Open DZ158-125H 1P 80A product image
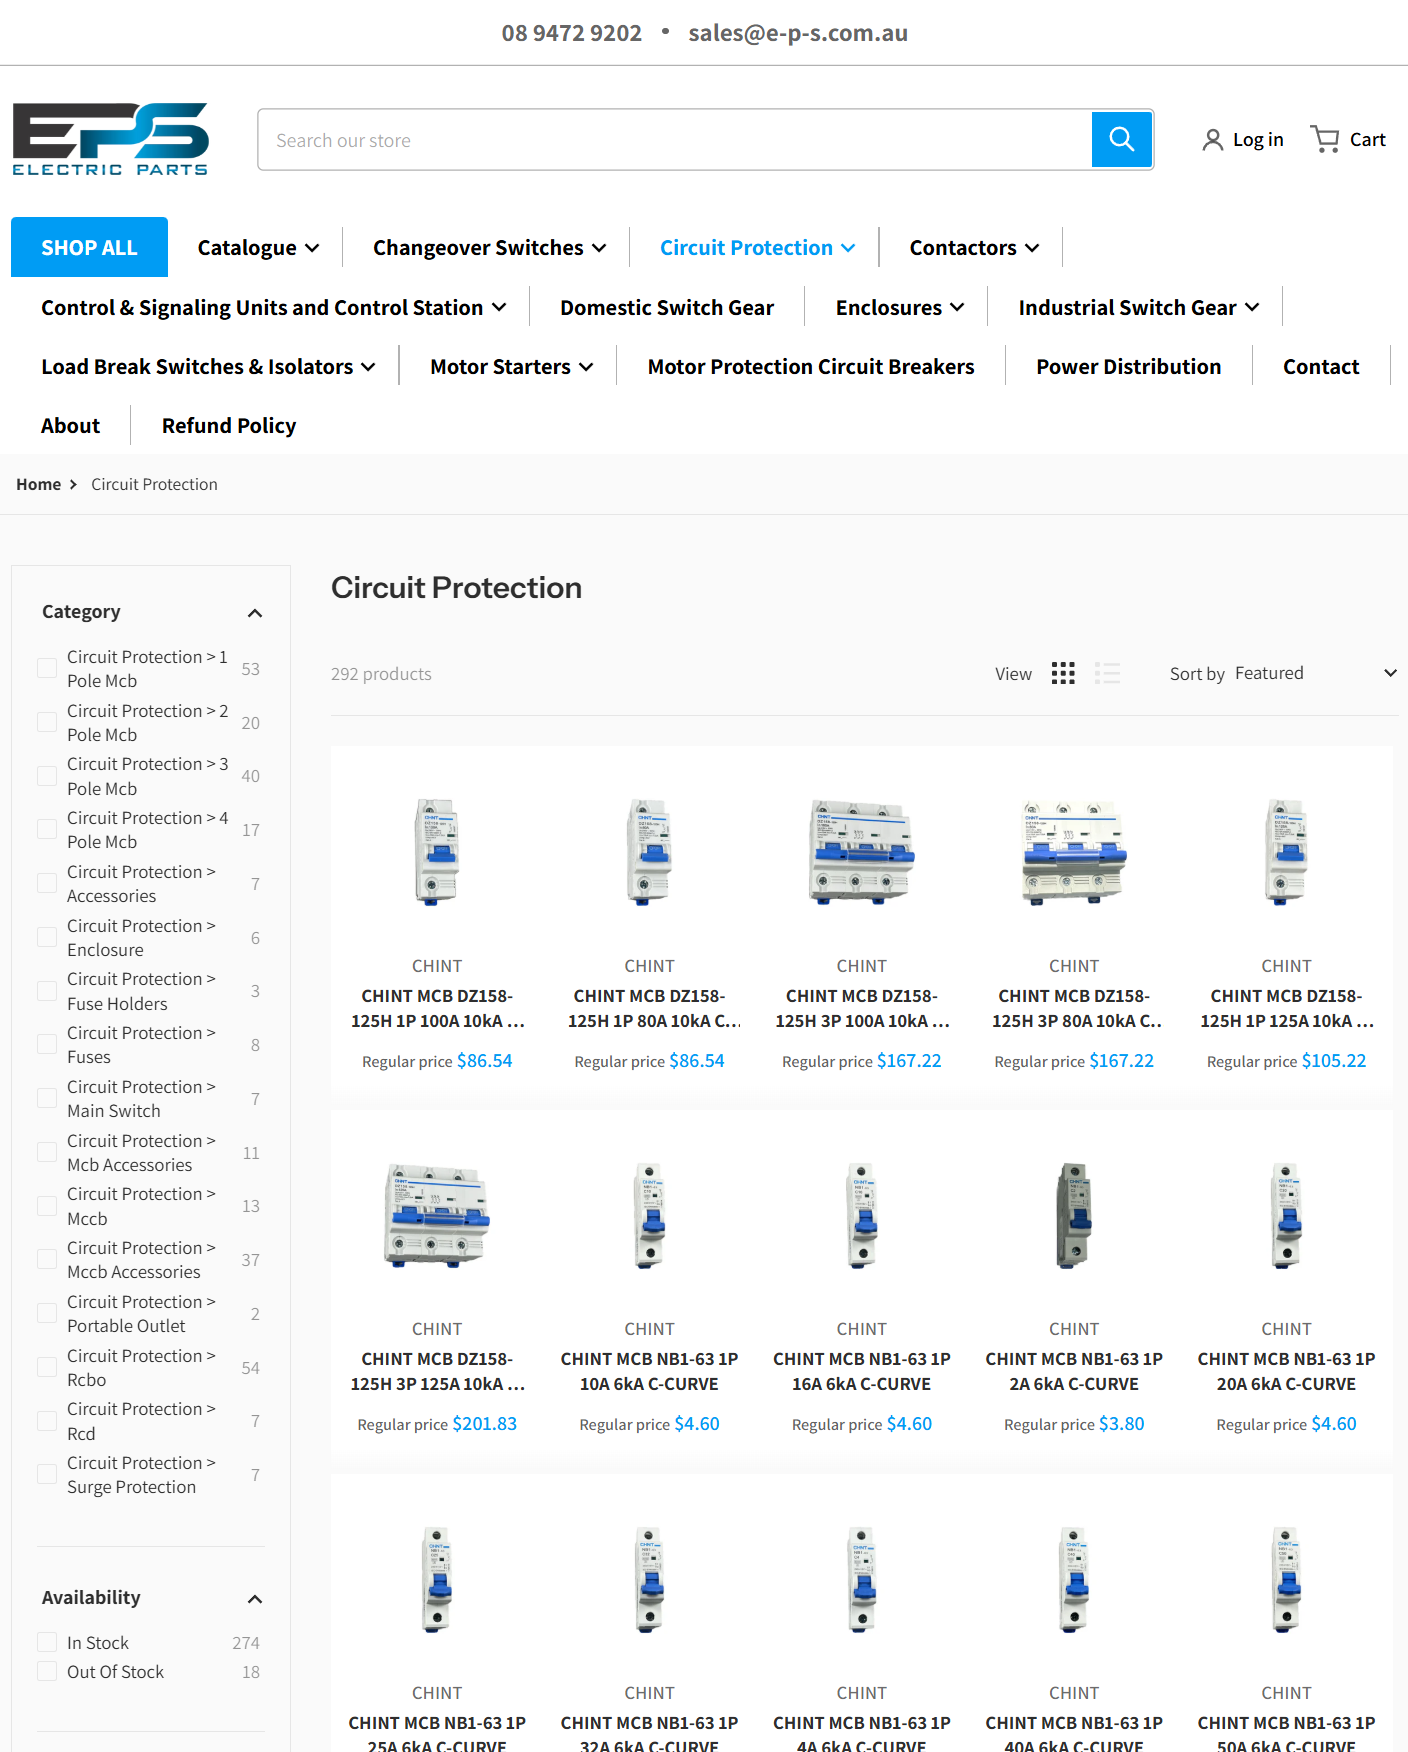1408x1752 pixels. coord(650,852)
